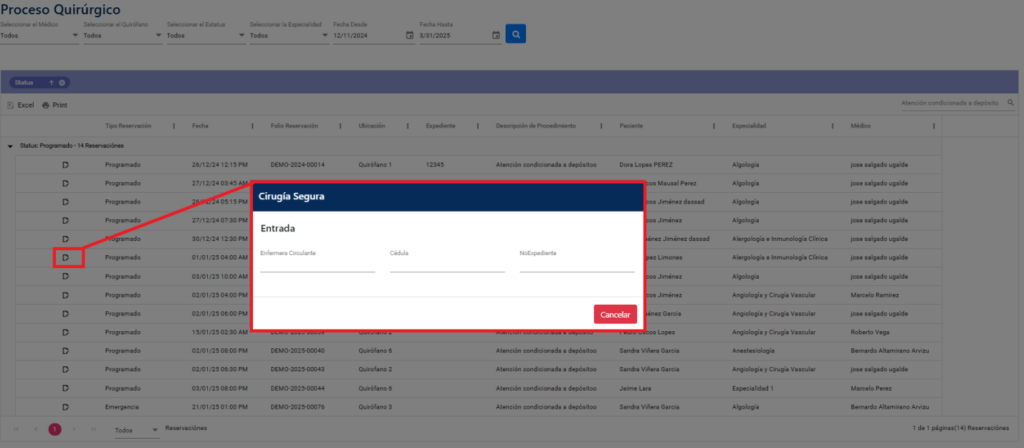Open Fecha column menu dots
This screenshot has width=1024, height=448.
pyautogui.click(x=253, y=126)
